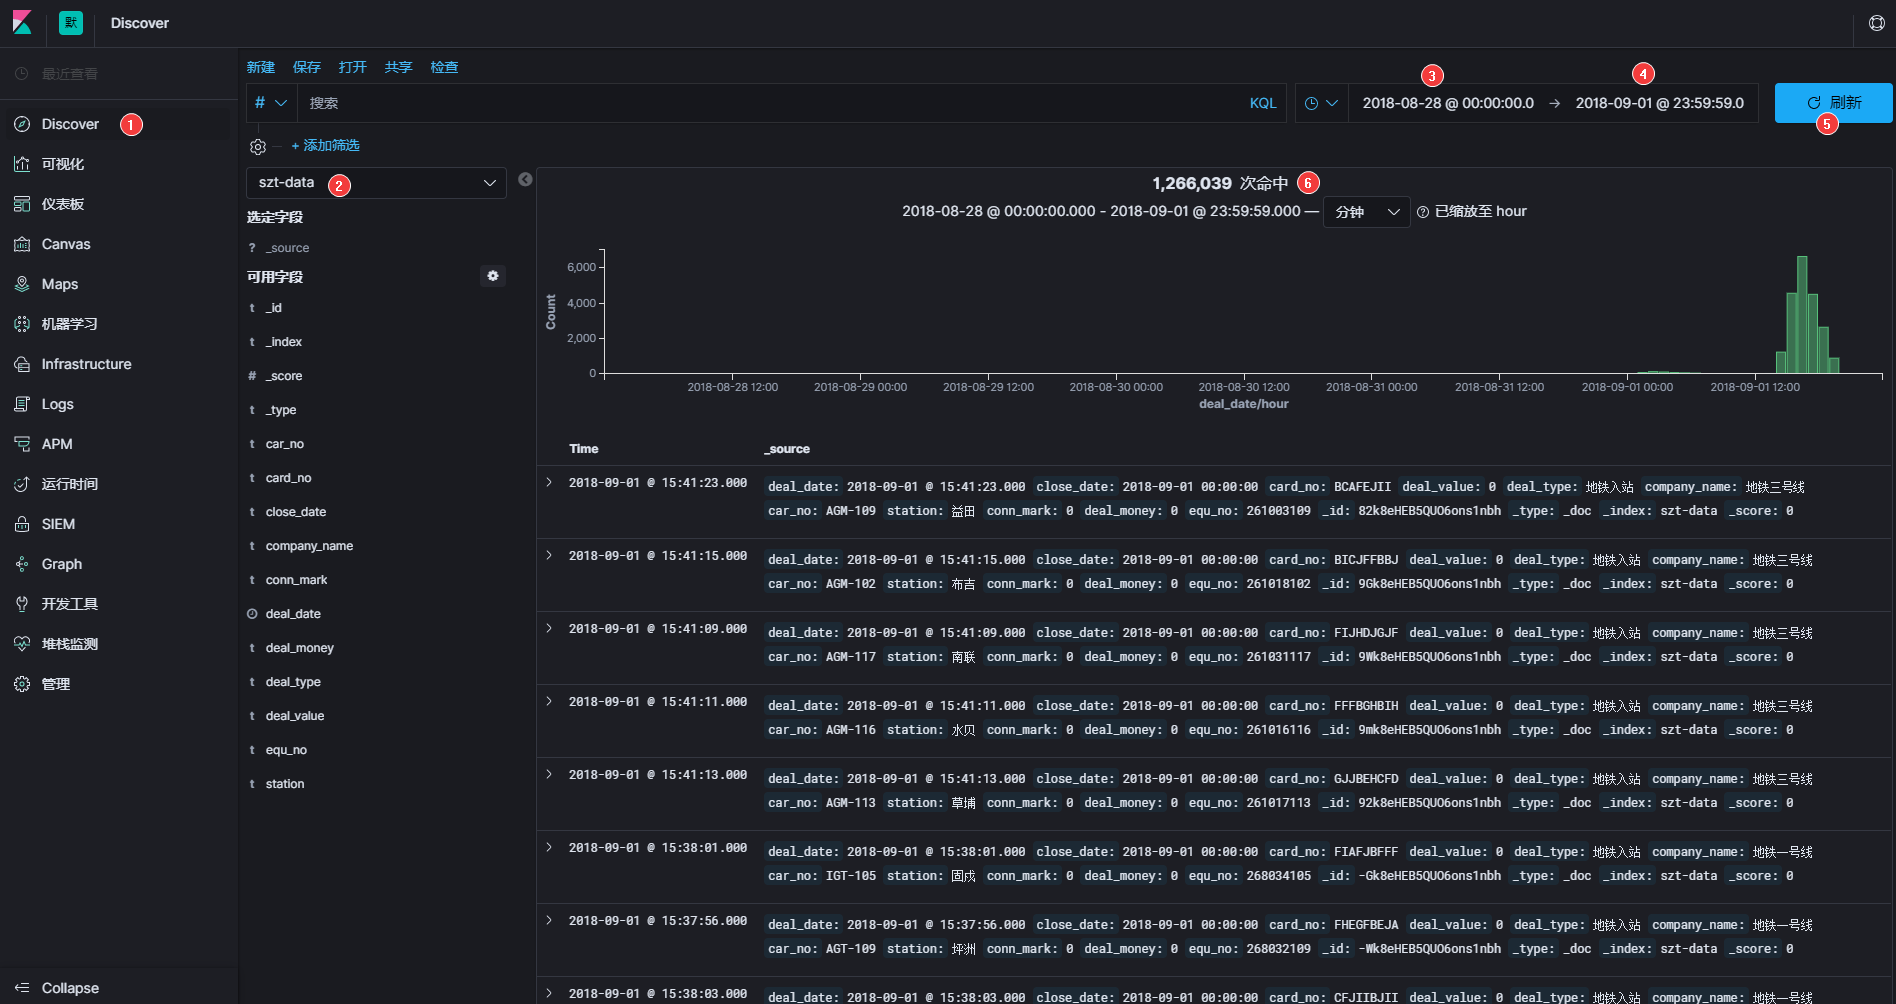Select the station field

point(285,784)
